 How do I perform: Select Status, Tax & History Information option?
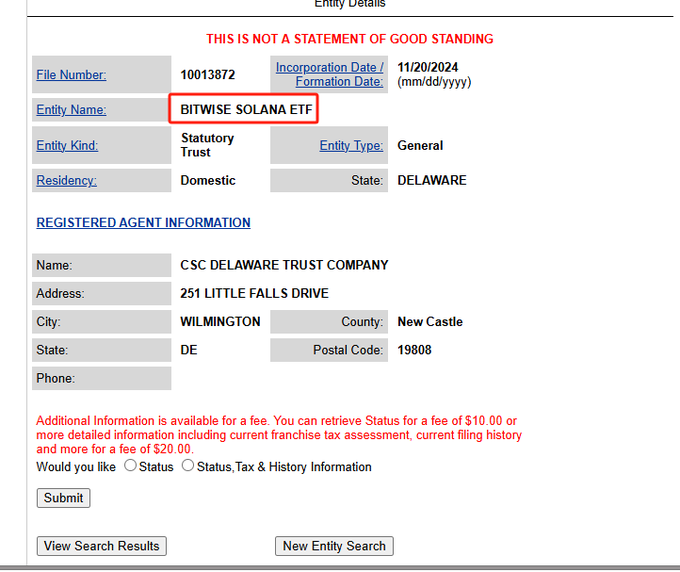(188, 465)
